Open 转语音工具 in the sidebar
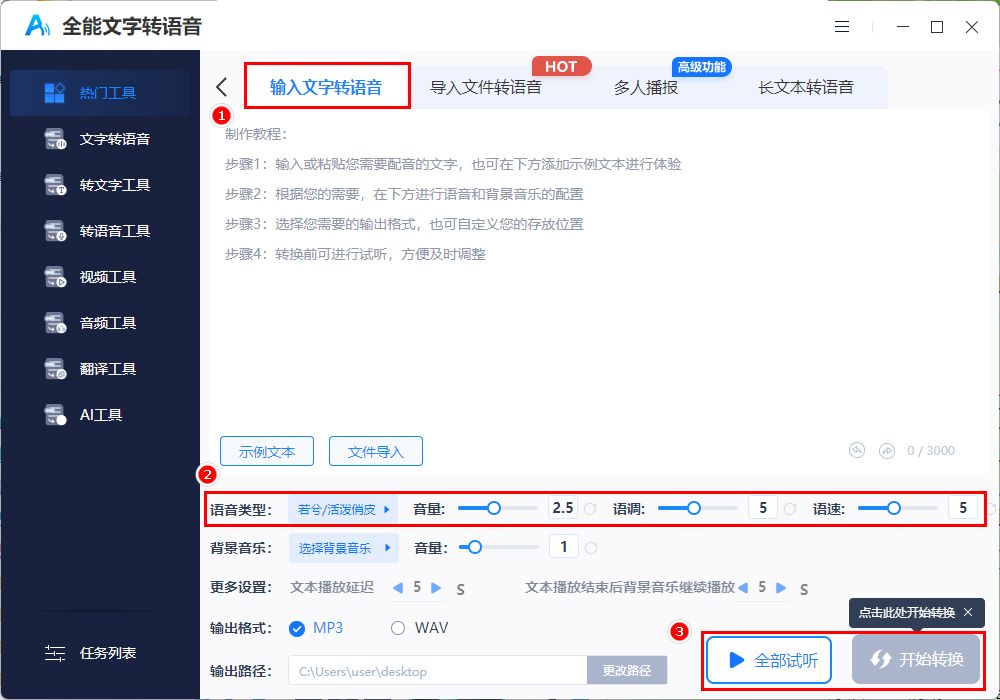 coord(99,231)
